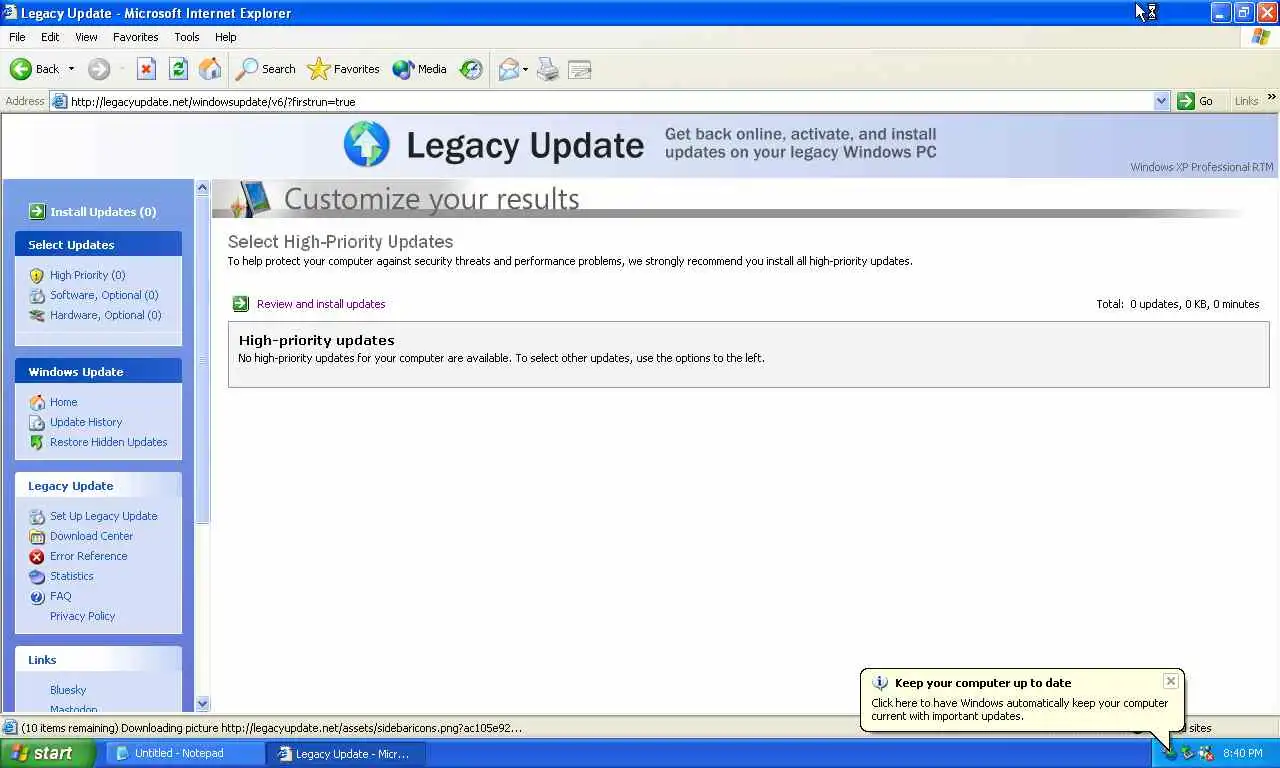Screen dimensions: 1280x768
Task: Click the address bar URL field
Action: 610,101
